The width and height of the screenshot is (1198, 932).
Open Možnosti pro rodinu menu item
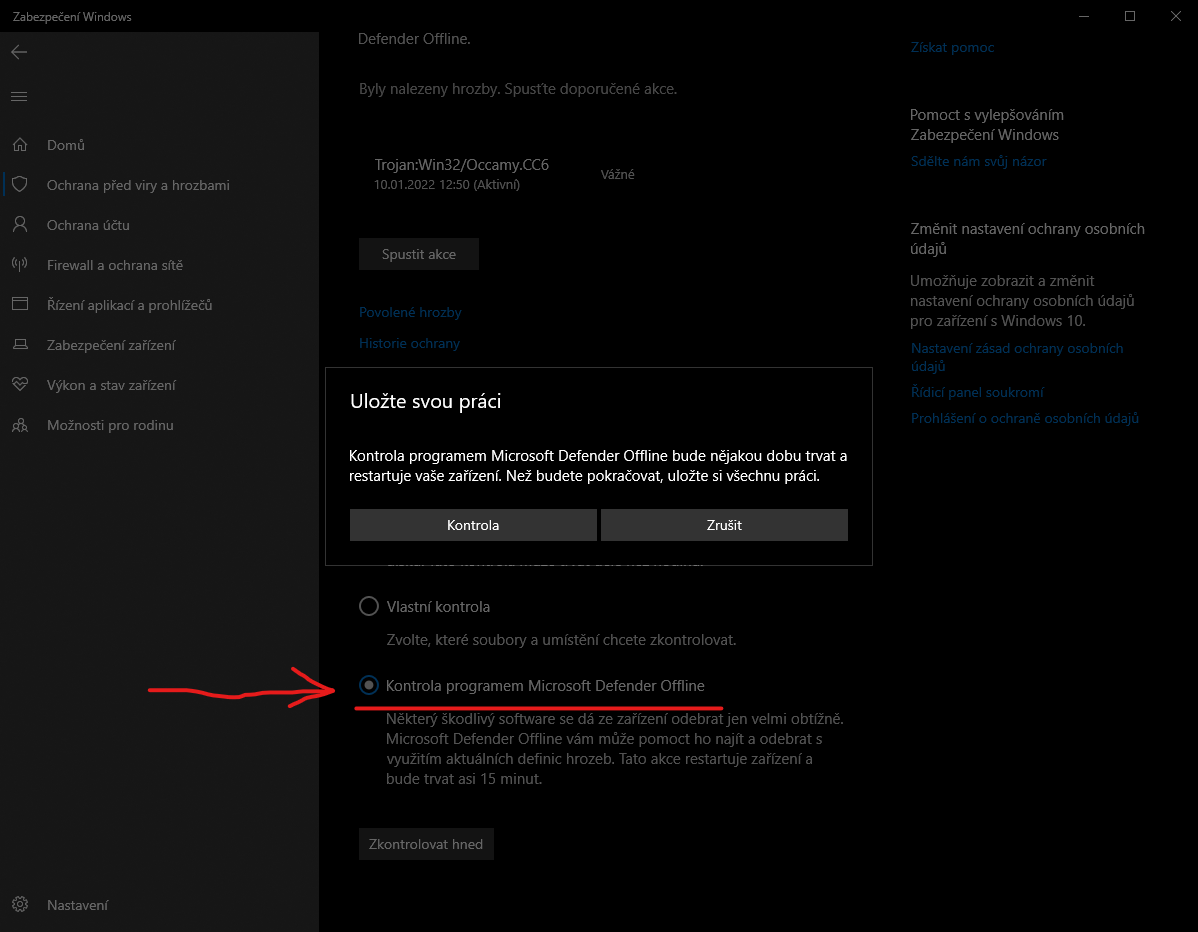tap(110, 425)
